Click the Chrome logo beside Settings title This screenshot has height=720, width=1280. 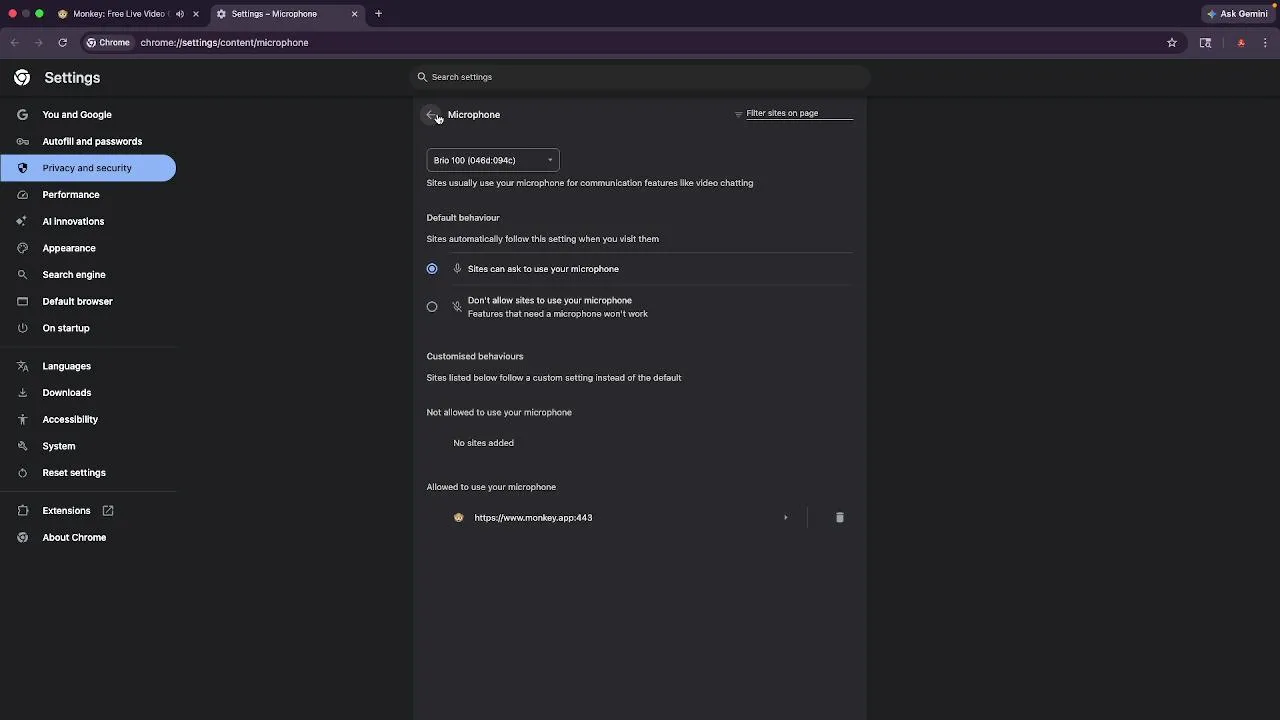tap(22, 78)
